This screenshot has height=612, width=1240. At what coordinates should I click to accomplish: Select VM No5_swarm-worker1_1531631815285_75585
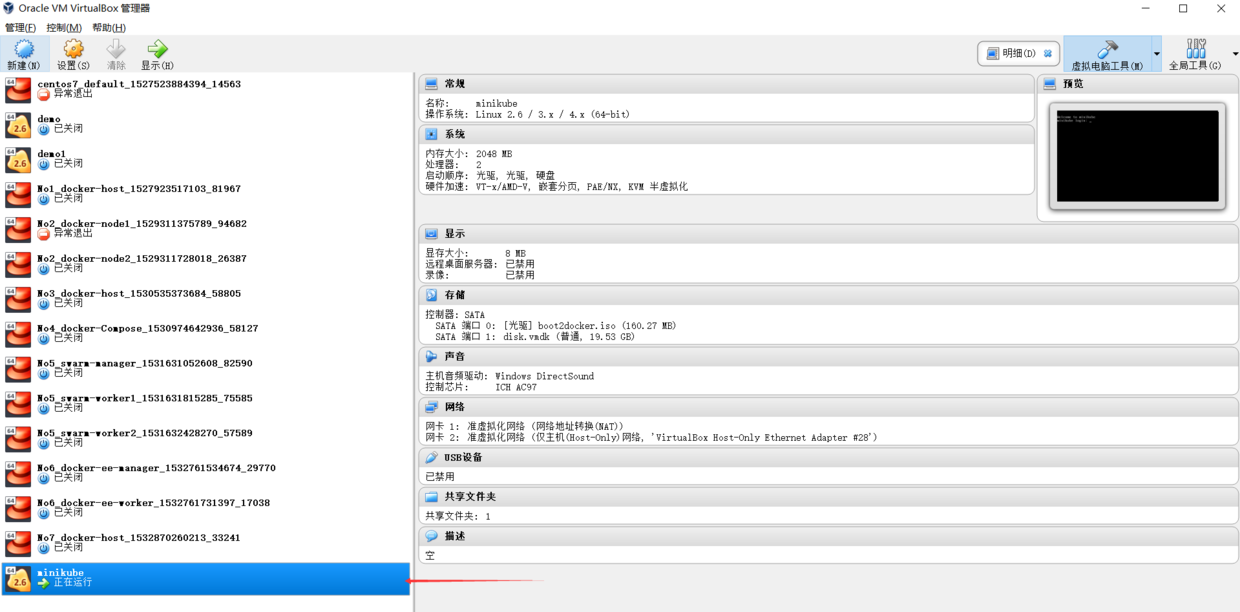click(207, 404)
